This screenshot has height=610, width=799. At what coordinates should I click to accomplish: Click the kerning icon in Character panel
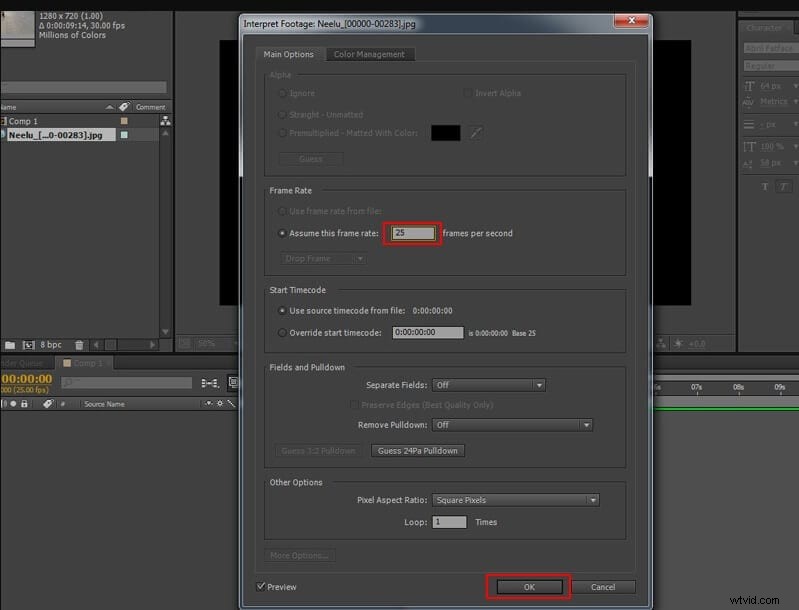click(748, 102)
